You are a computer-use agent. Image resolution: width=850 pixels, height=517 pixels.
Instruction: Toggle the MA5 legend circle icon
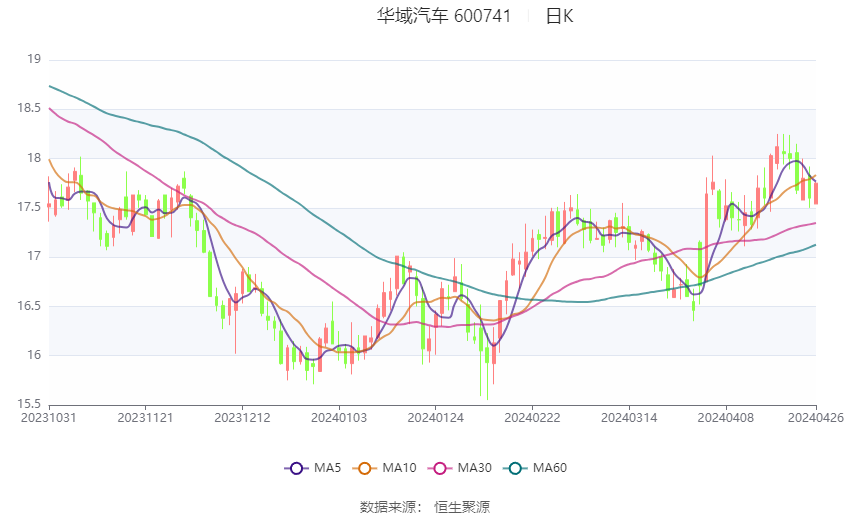coord(296,468)
